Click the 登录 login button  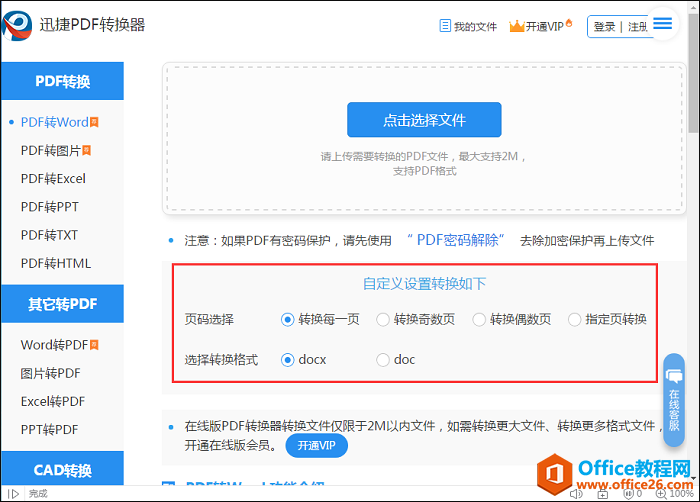(604, 27)
